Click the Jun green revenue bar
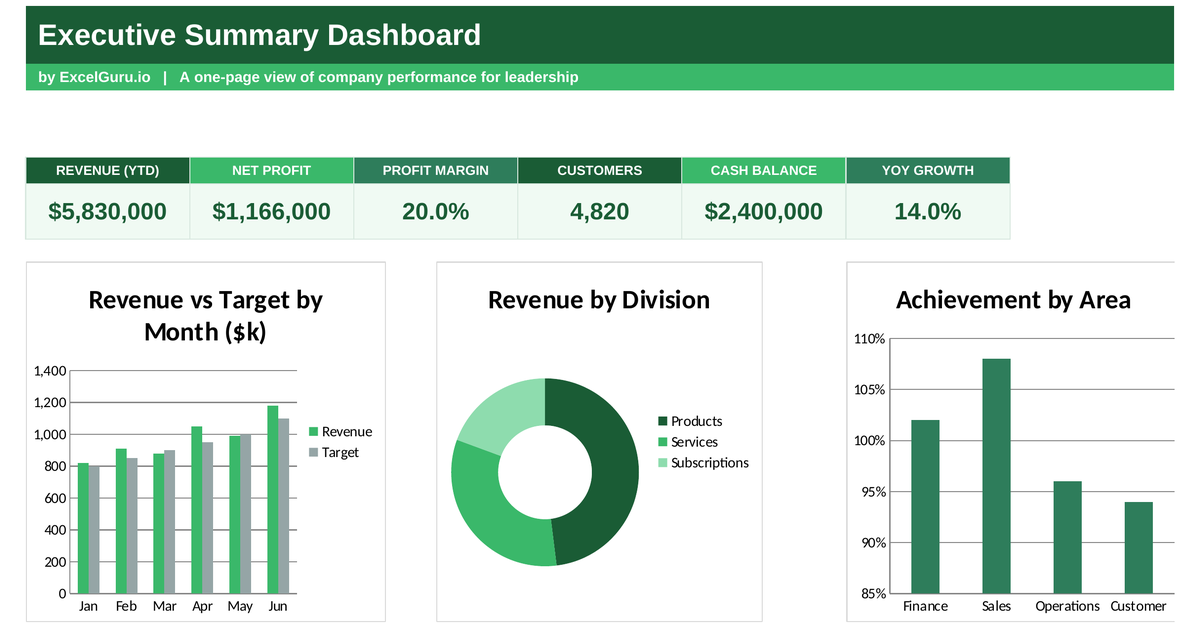Screen dimensions: 1200x628 tap(272, 500)
